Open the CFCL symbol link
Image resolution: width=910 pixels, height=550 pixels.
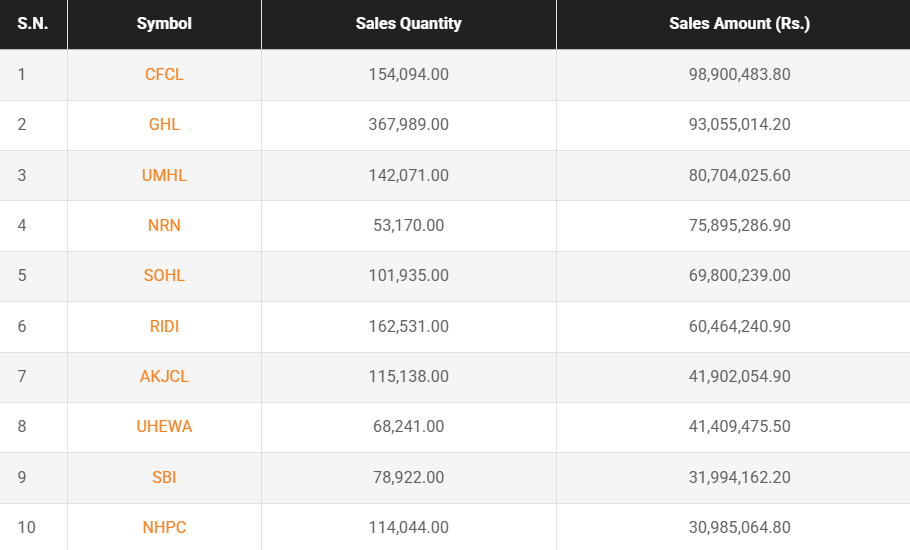(164, 74)
